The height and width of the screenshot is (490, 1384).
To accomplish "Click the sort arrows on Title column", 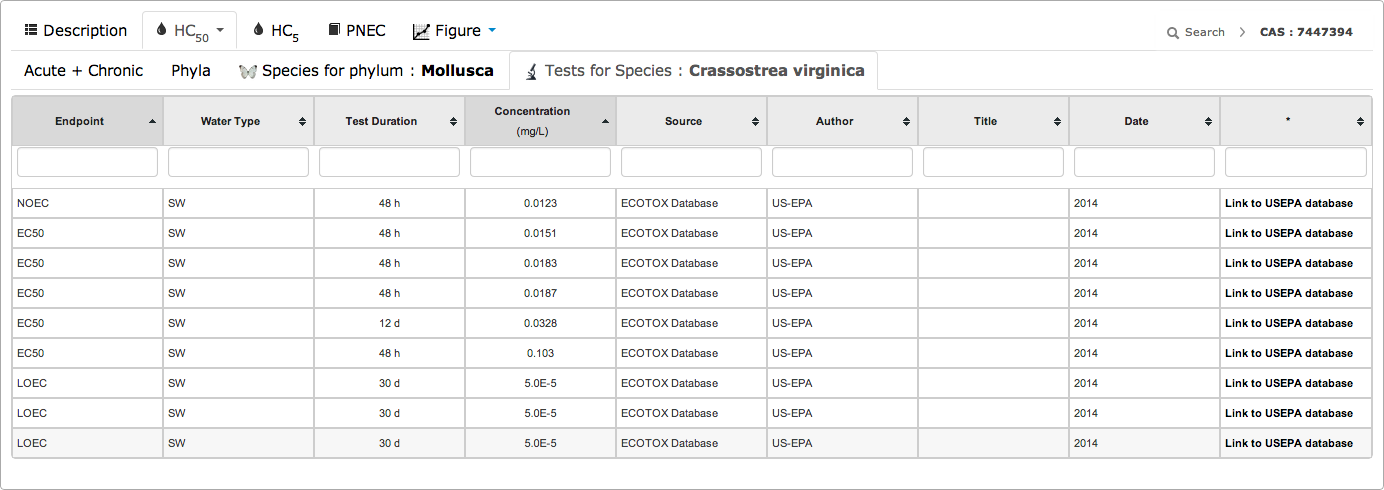I will 1057,121.
